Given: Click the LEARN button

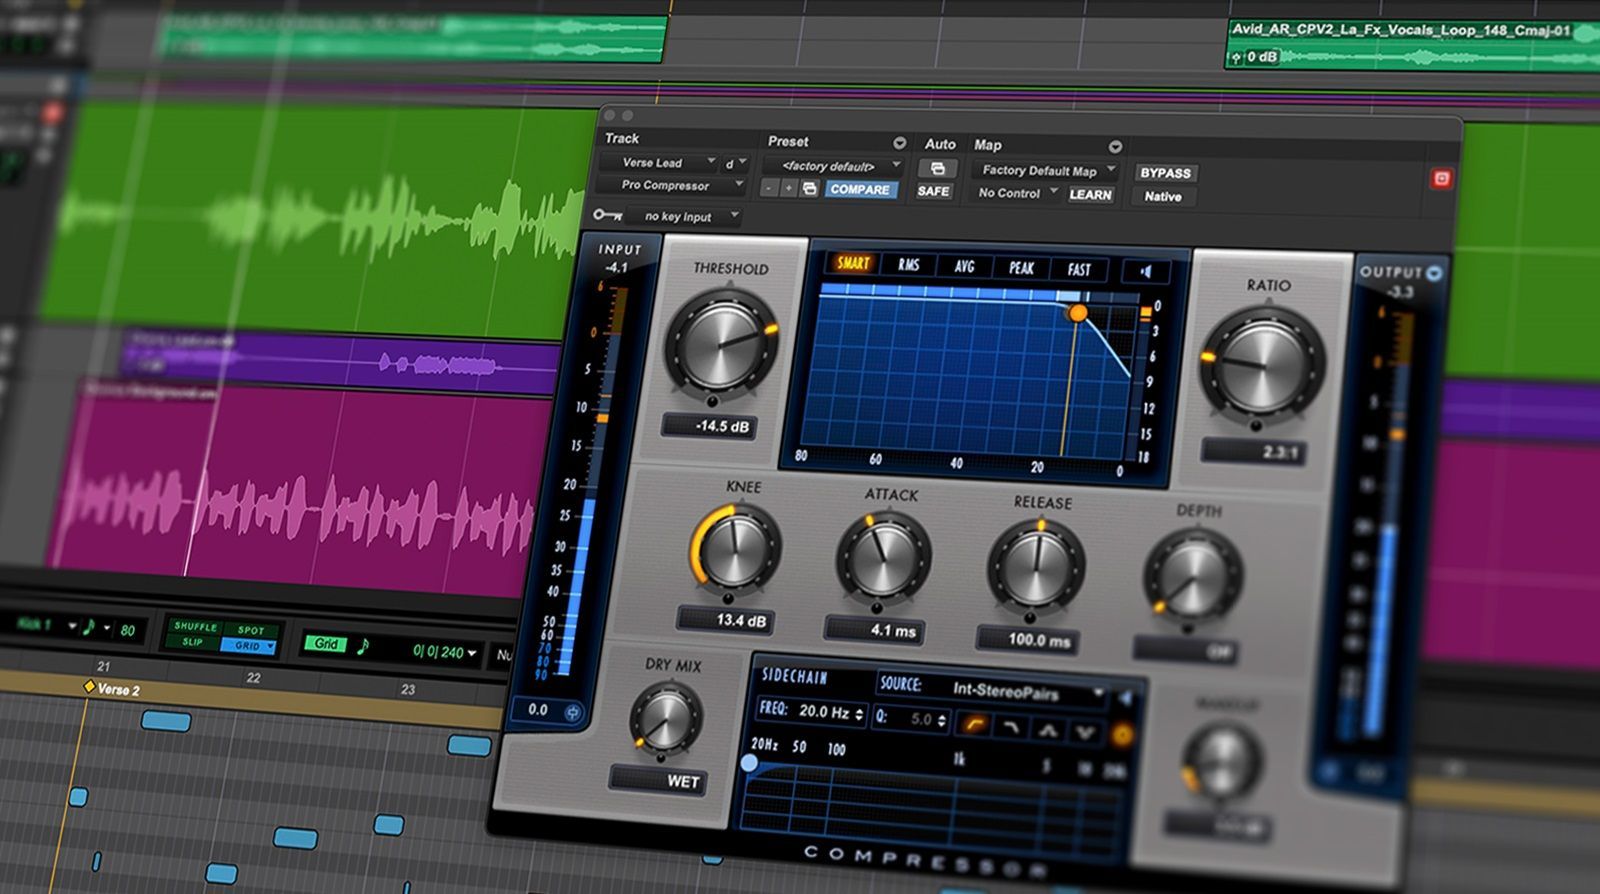Looking at the screenshot, I should tap(1090, 195).
